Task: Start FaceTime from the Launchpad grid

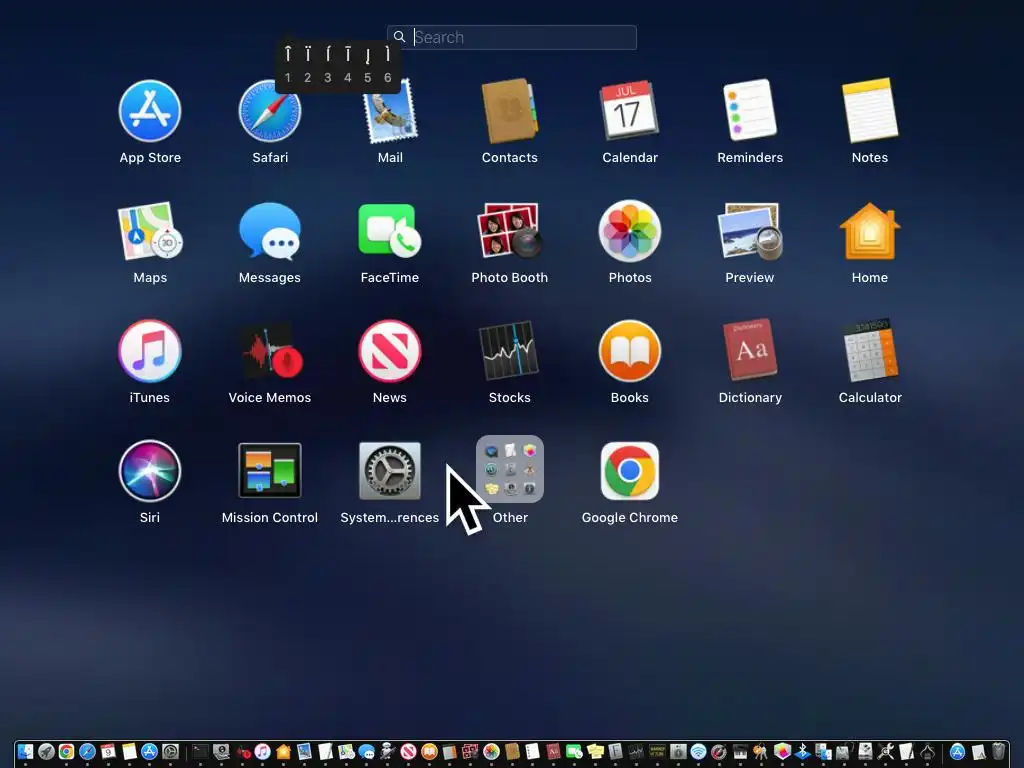Action: pyautogui.click(x=390, y=231)
